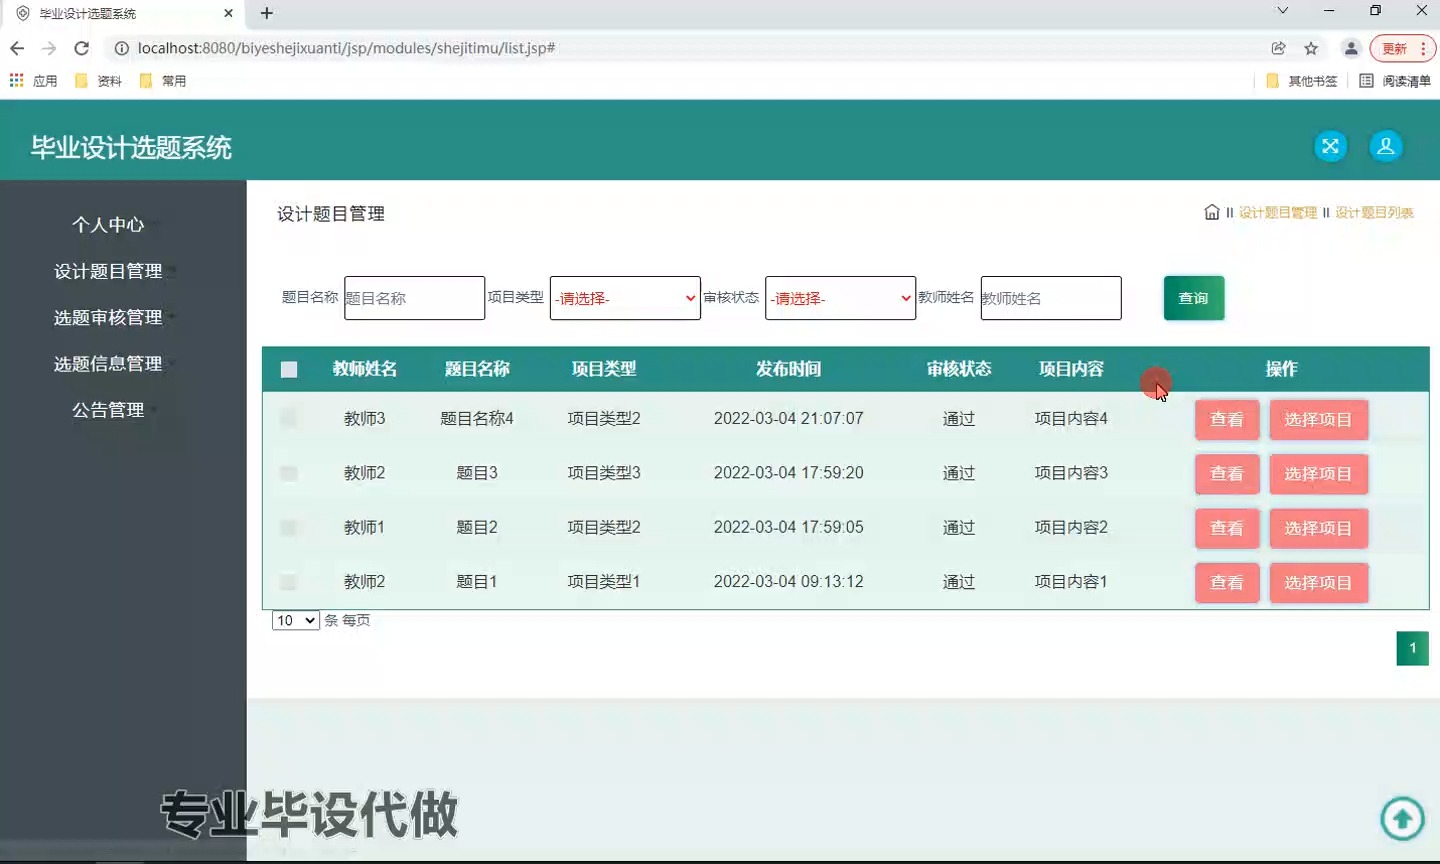Open the 资料 bookmark folder
The image size is (1440, 864).
[x=98, y=81]
